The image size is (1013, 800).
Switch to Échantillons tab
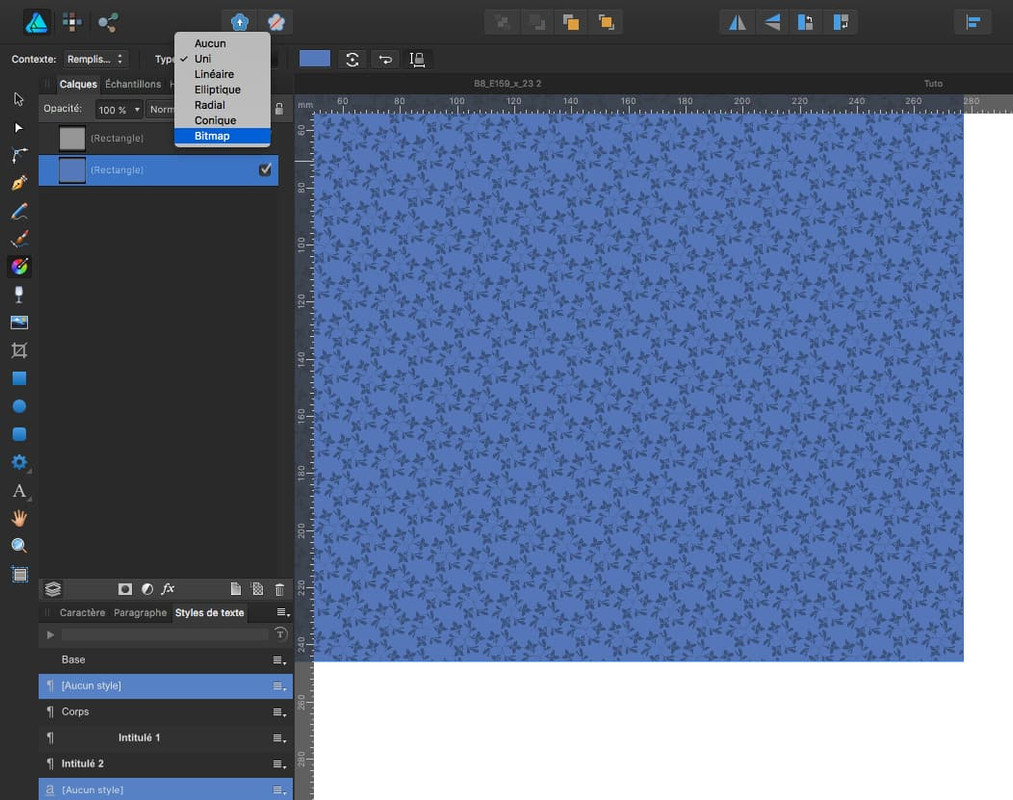click(133, 84)
